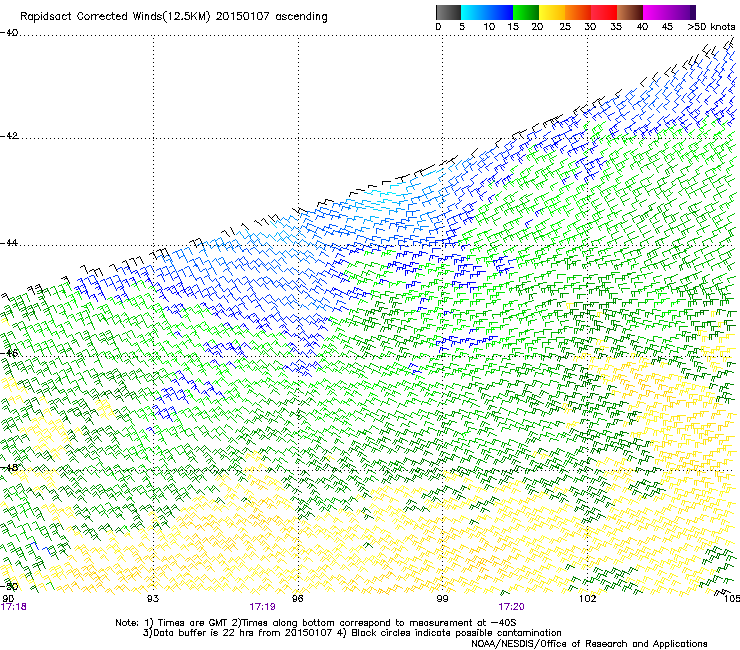Image resolution: width=740 pixels, height=650 pixels.
Task: Click the chart title Rapidscat Corrected Winds
Action: (174, 17)
